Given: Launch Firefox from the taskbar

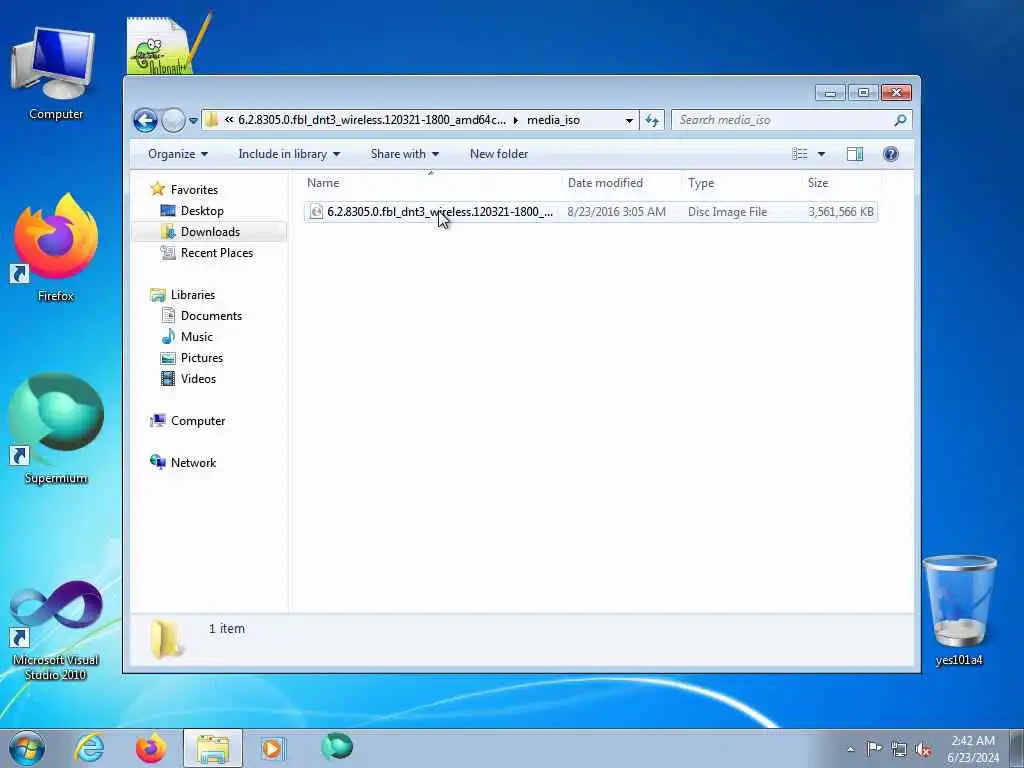Looking at the screenshot, I should (150, 748).
